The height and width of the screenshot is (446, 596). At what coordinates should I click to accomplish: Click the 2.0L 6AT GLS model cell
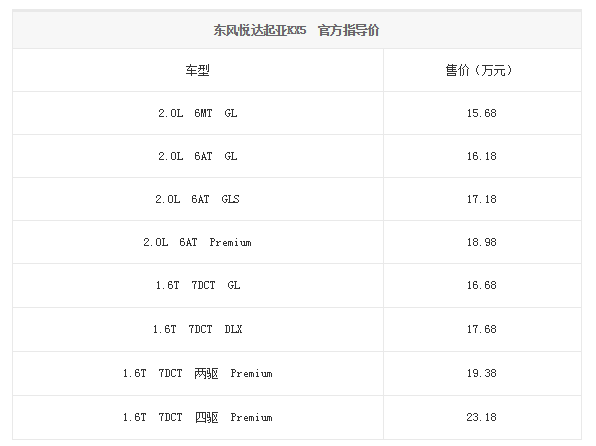click(x=197, y=199)
